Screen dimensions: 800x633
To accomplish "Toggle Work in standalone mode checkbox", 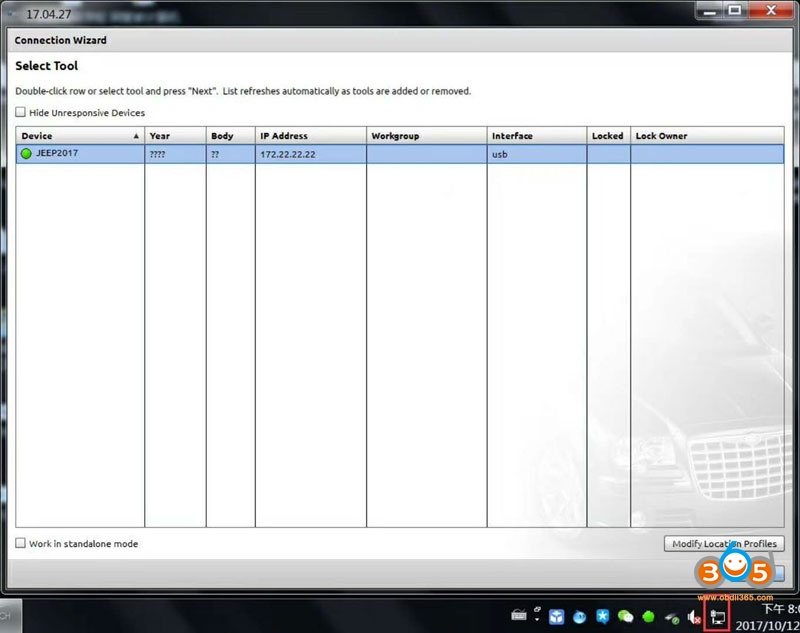I will pos(21,544).
